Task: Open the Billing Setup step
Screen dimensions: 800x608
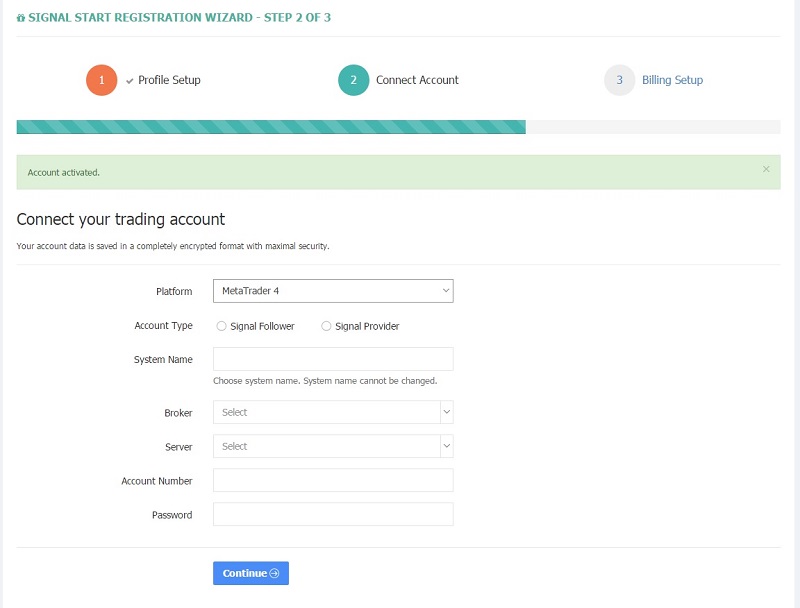Action: [x=672, y=80]
